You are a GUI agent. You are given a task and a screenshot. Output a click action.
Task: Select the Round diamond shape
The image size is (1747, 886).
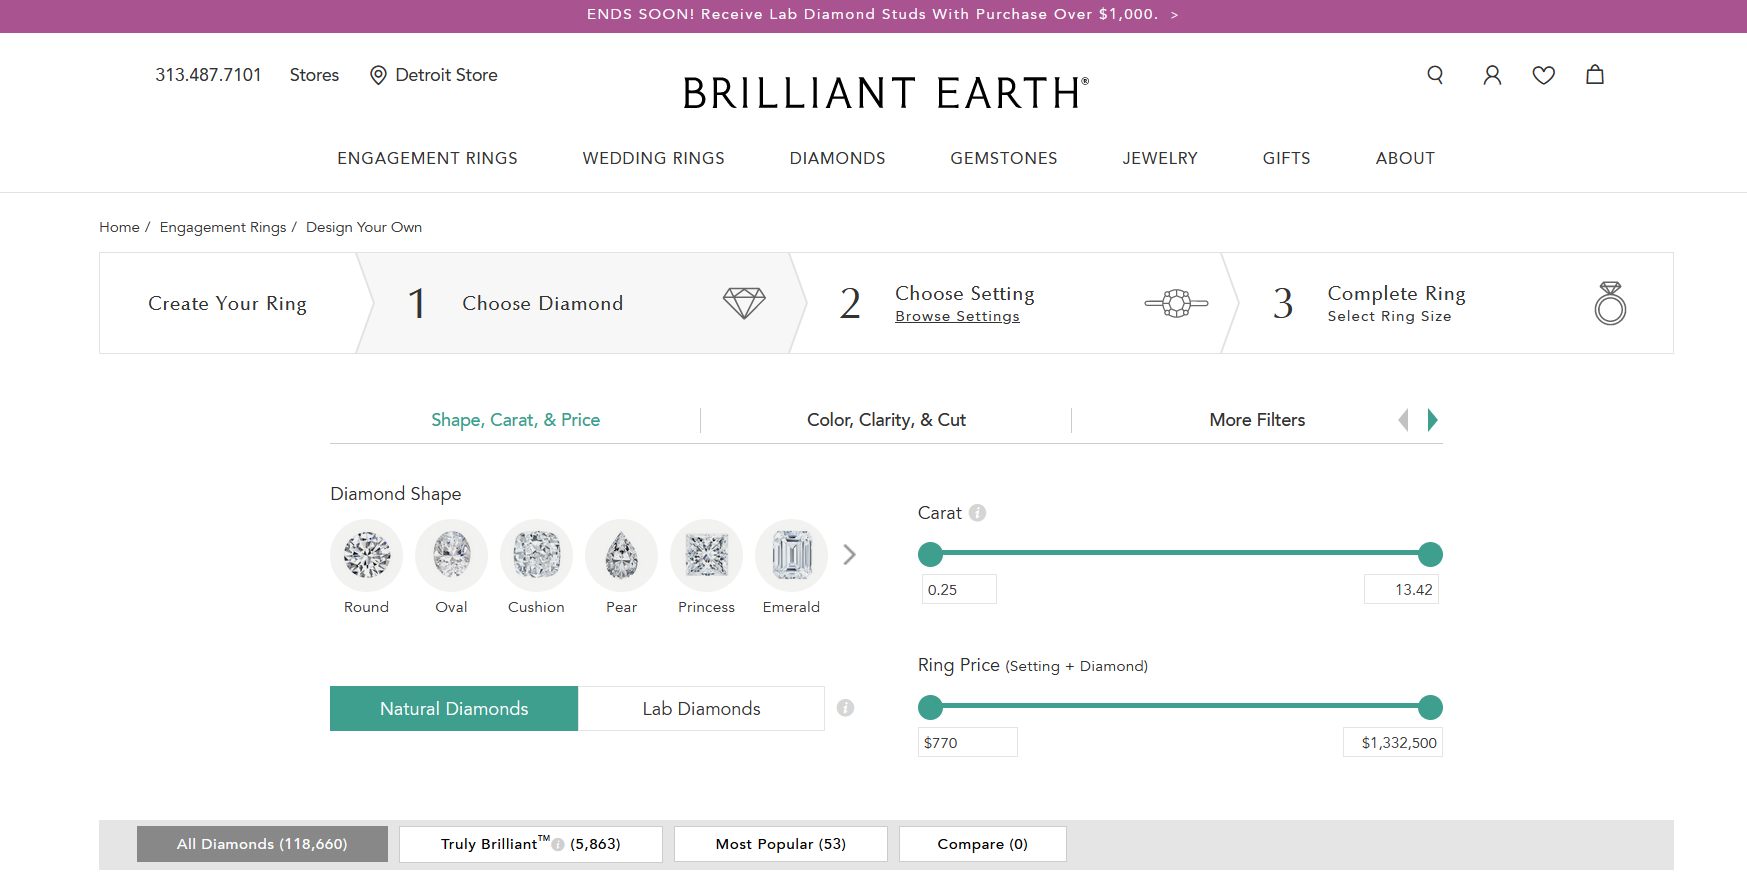pos(366,555)
